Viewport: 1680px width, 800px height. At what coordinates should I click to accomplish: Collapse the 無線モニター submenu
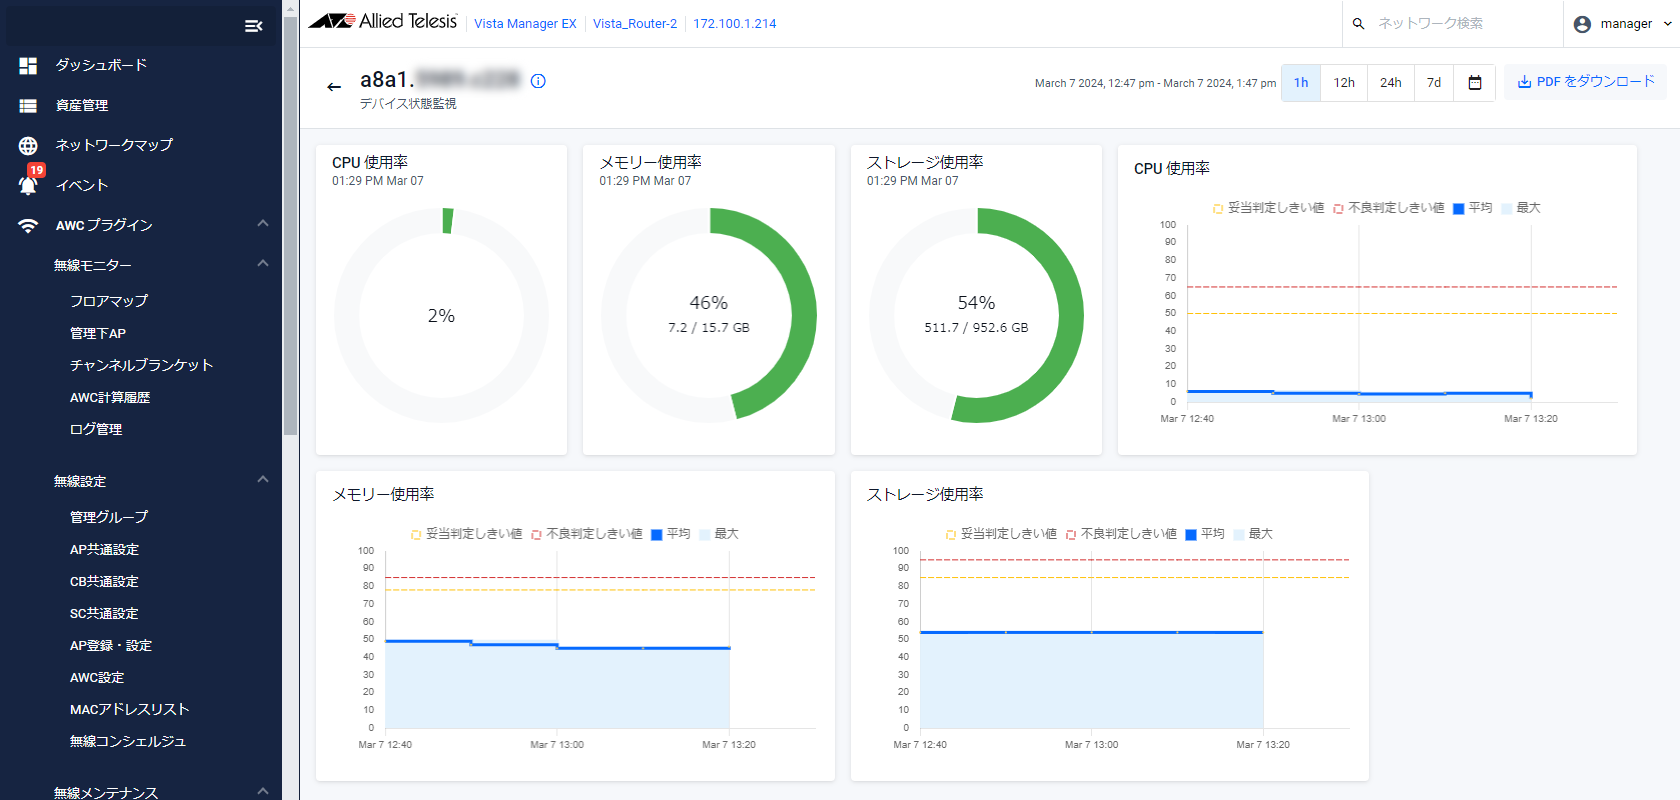point(262,264)
